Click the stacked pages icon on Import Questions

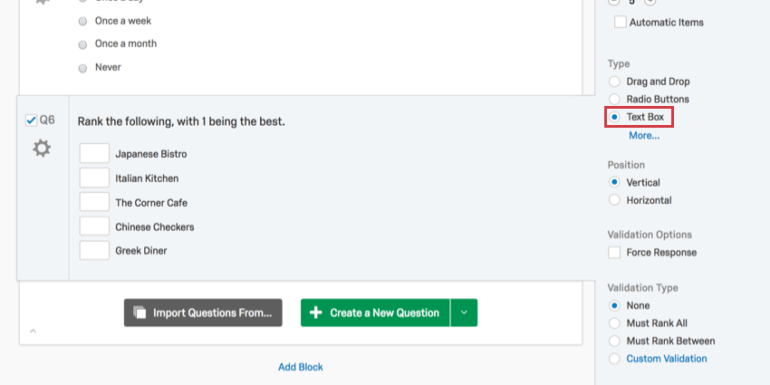pyautogui.click(x=140, y=312)
